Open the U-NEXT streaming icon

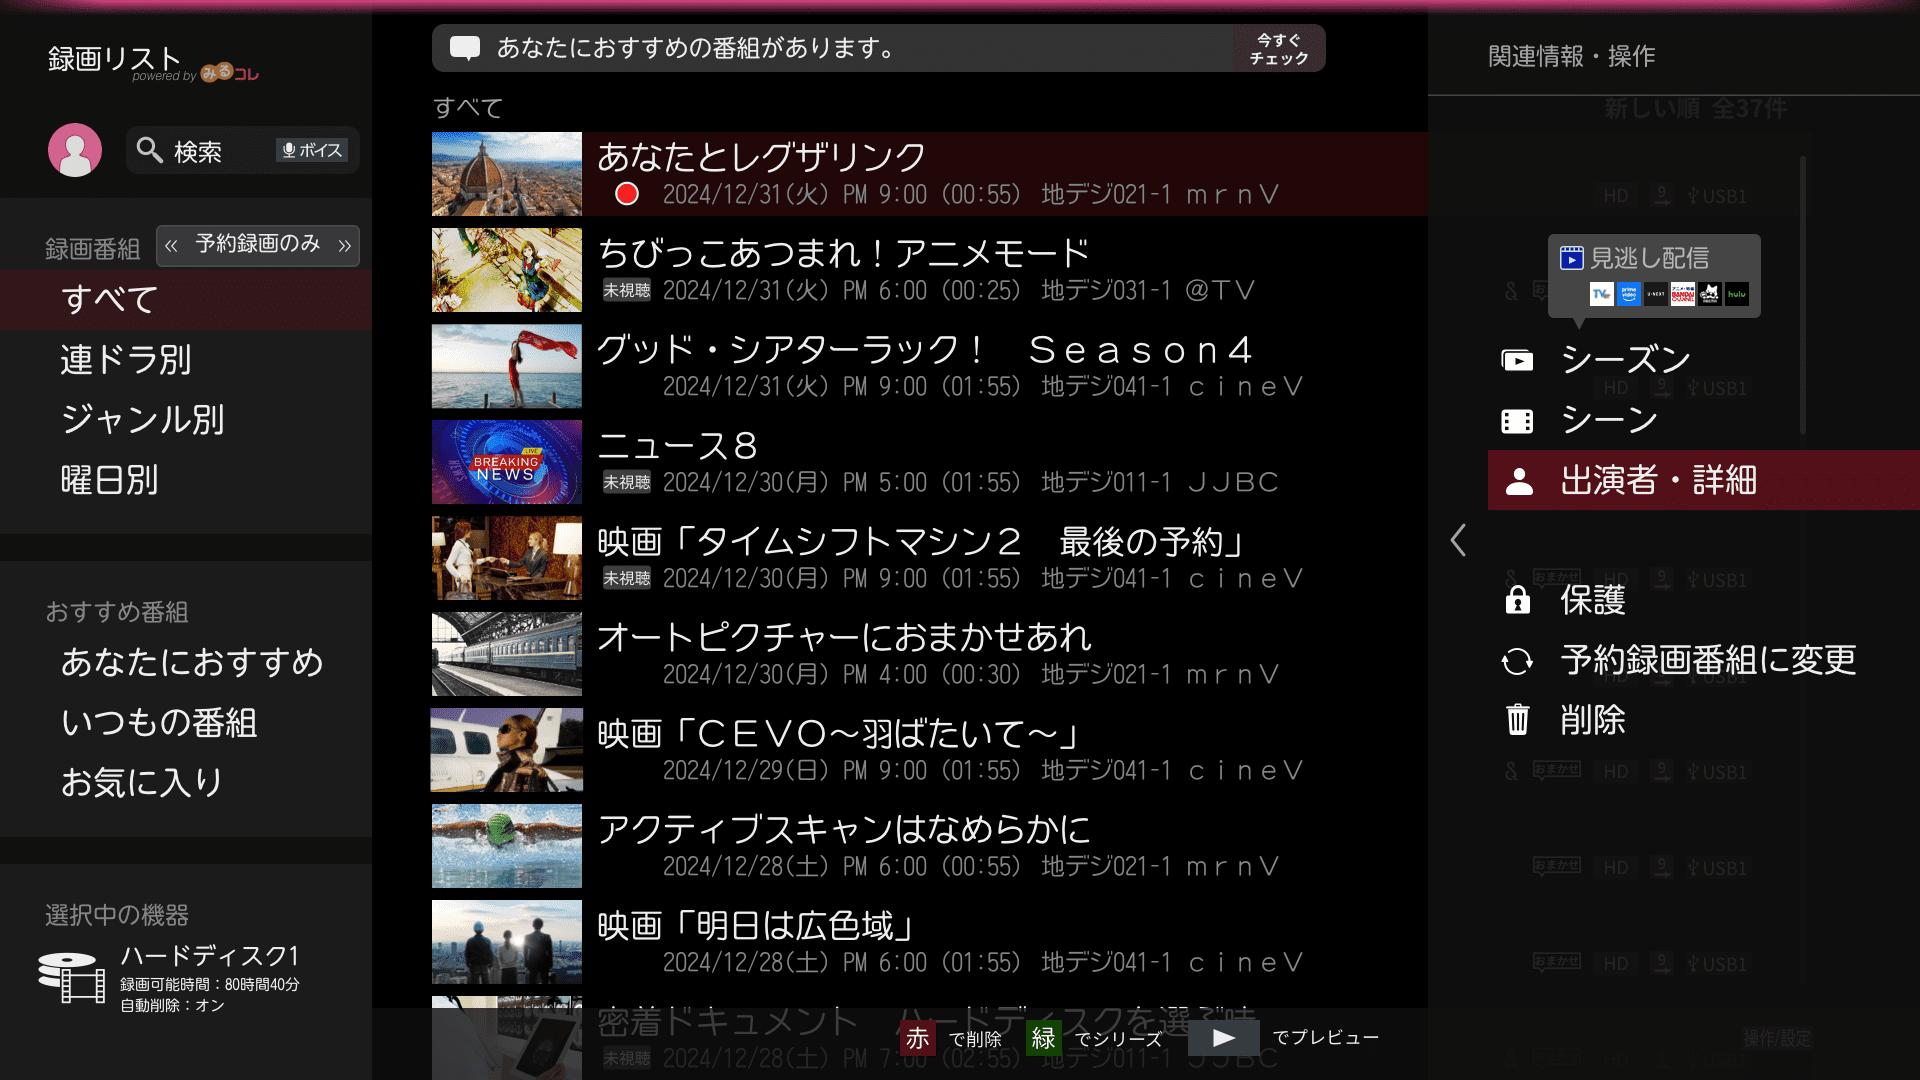pos(1656,294)
